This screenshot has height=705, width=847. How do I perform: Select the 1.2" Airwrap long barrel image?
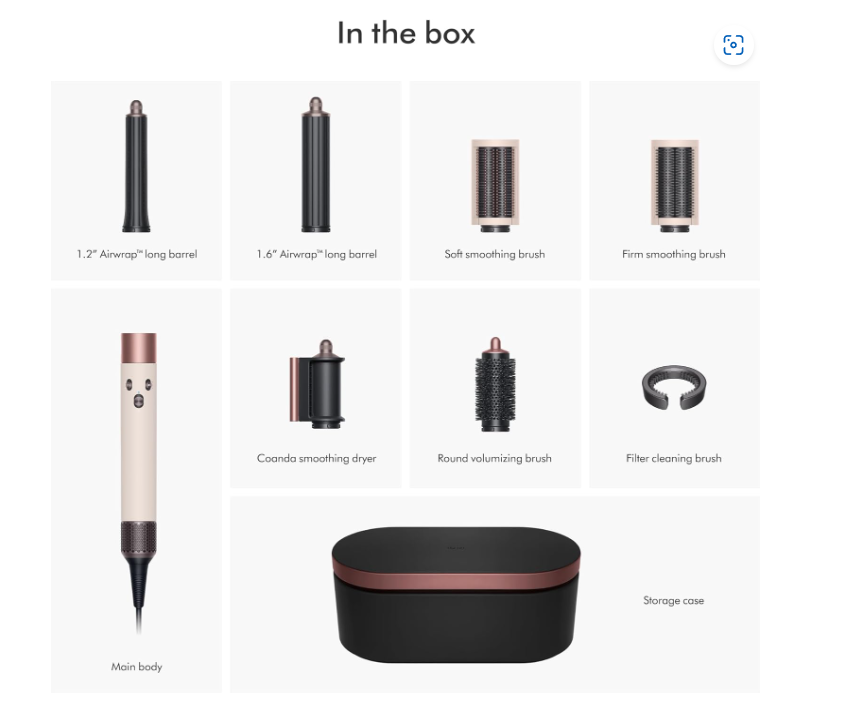(136, 166)
